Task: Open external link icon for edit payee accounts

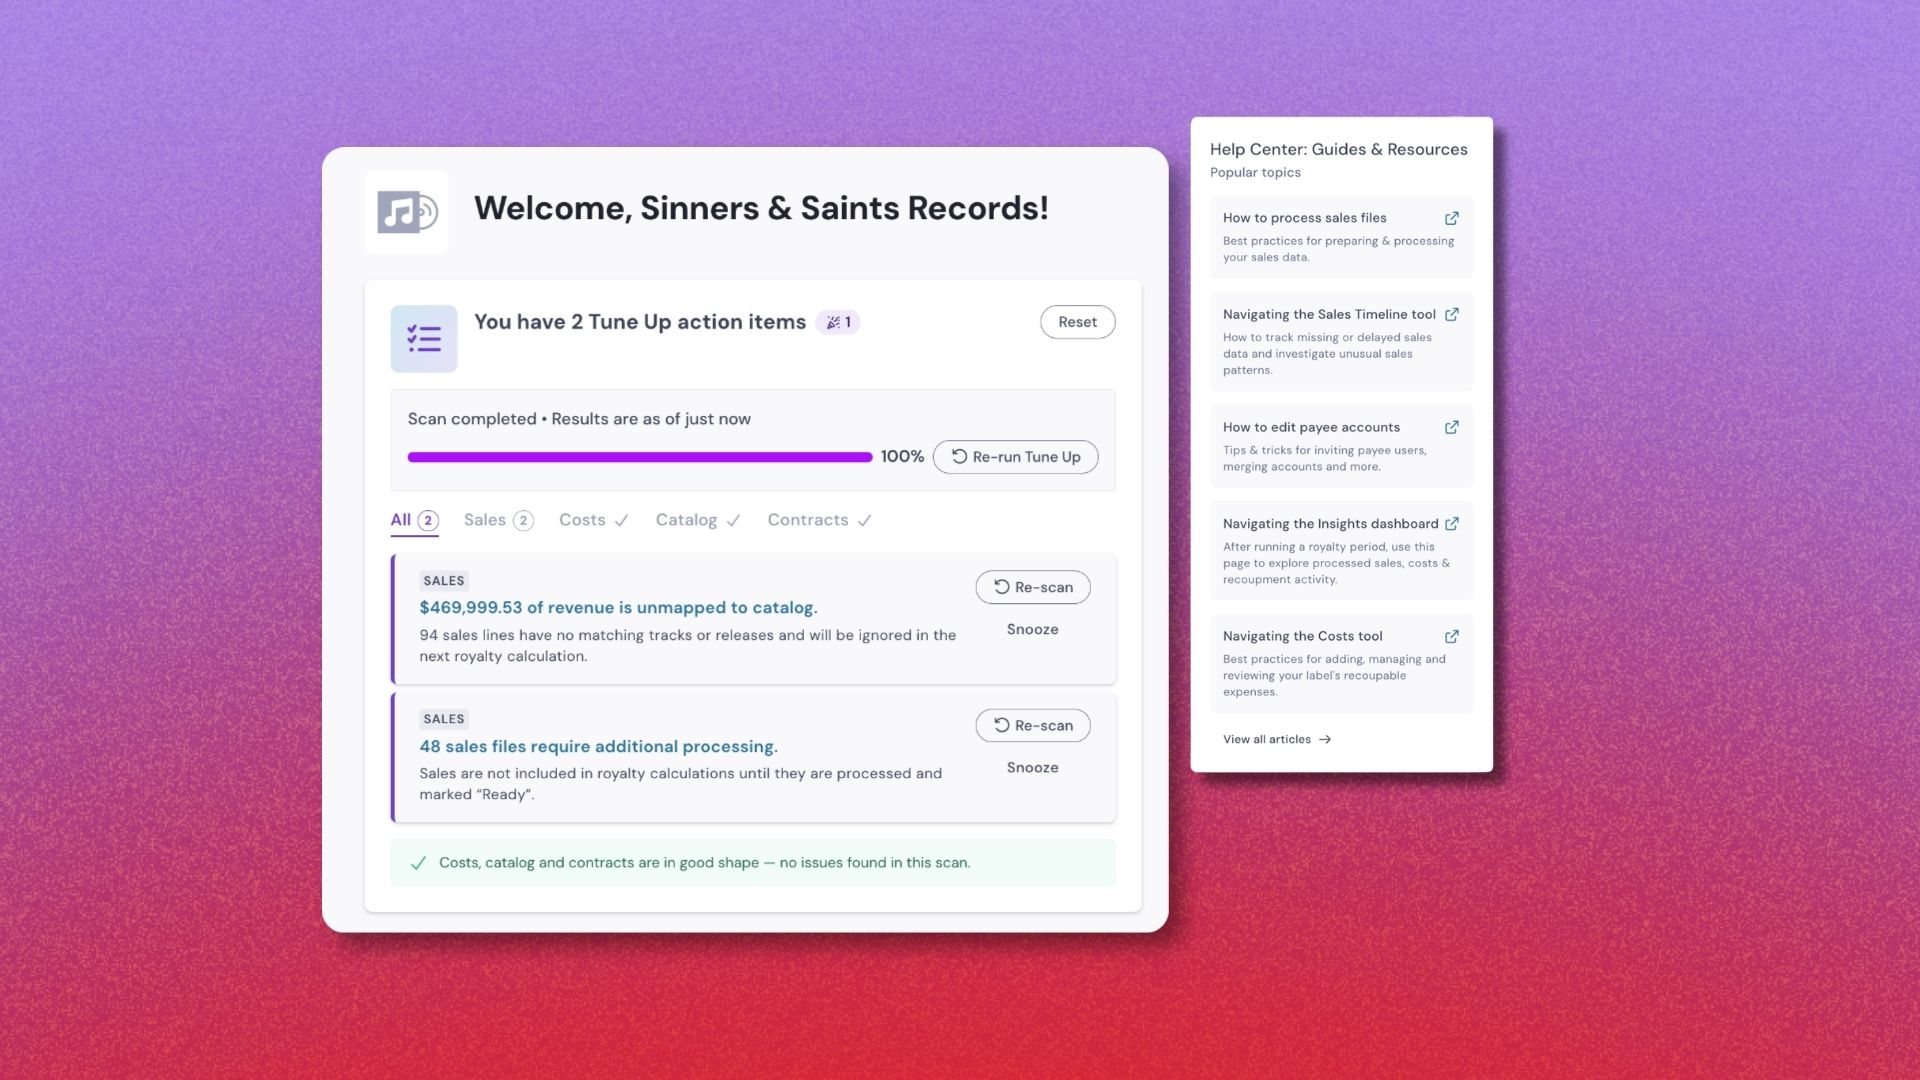Action: (1451, 427)
